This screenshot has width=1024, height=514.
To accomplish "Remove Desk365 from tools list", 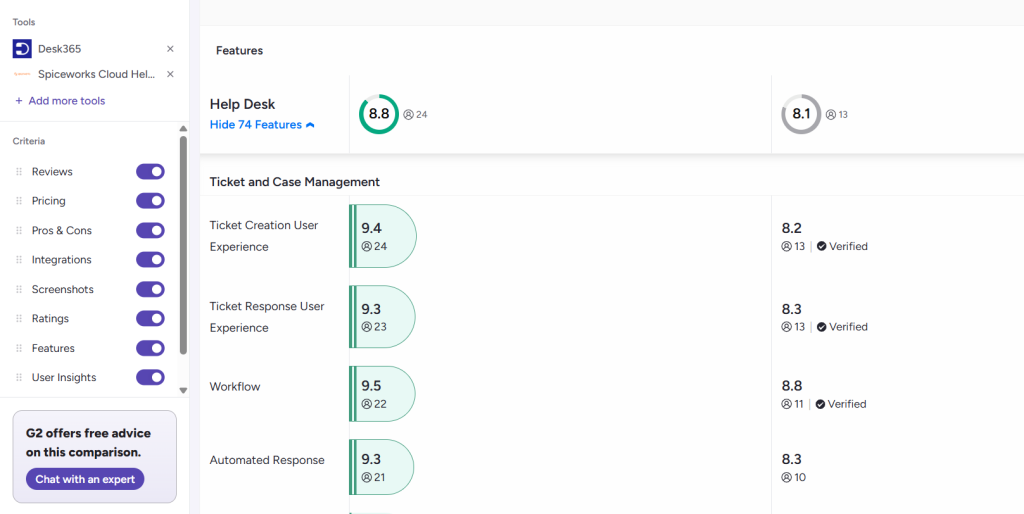I will [170, 49].
